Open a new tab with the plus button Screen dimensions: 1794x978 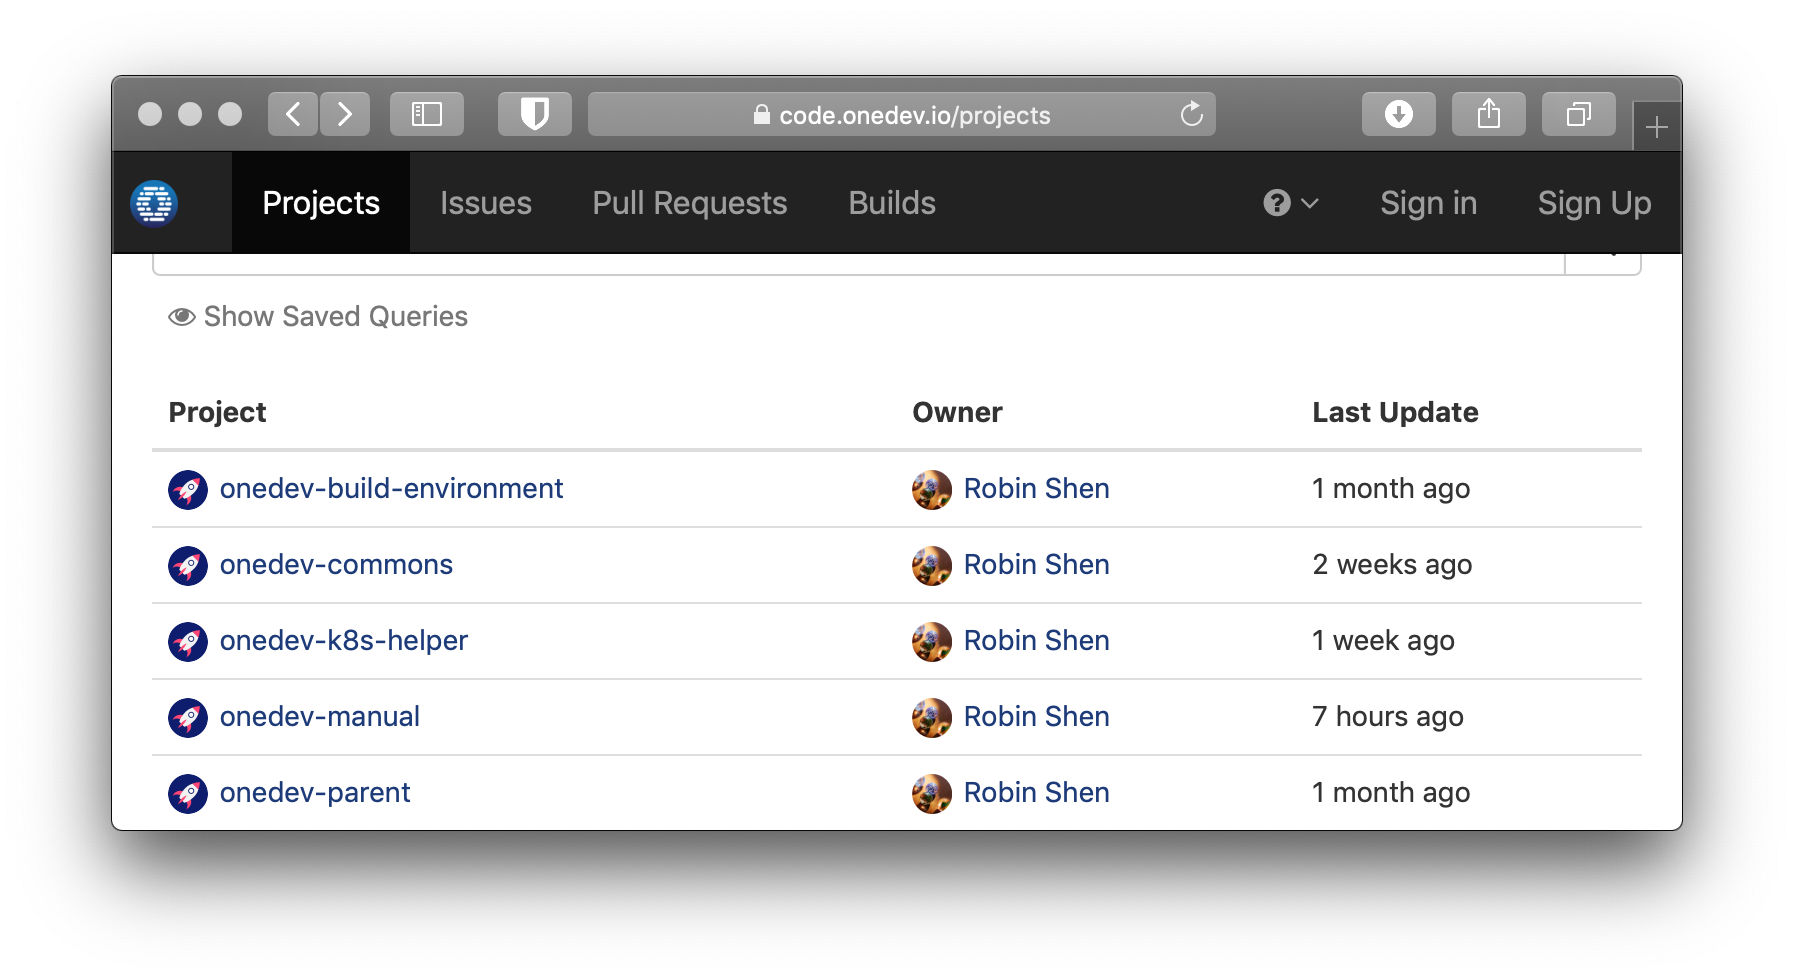tap(1657, 127)
